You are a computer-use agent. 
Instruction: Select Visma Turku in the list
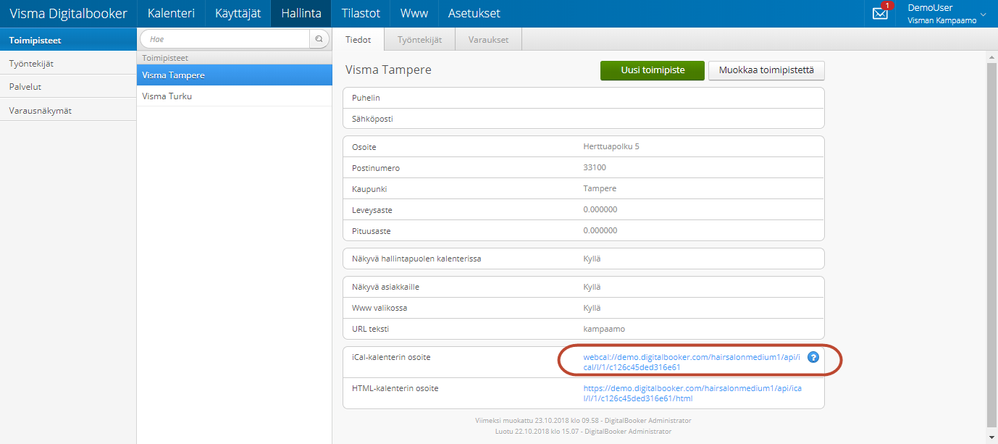(234, 97)
